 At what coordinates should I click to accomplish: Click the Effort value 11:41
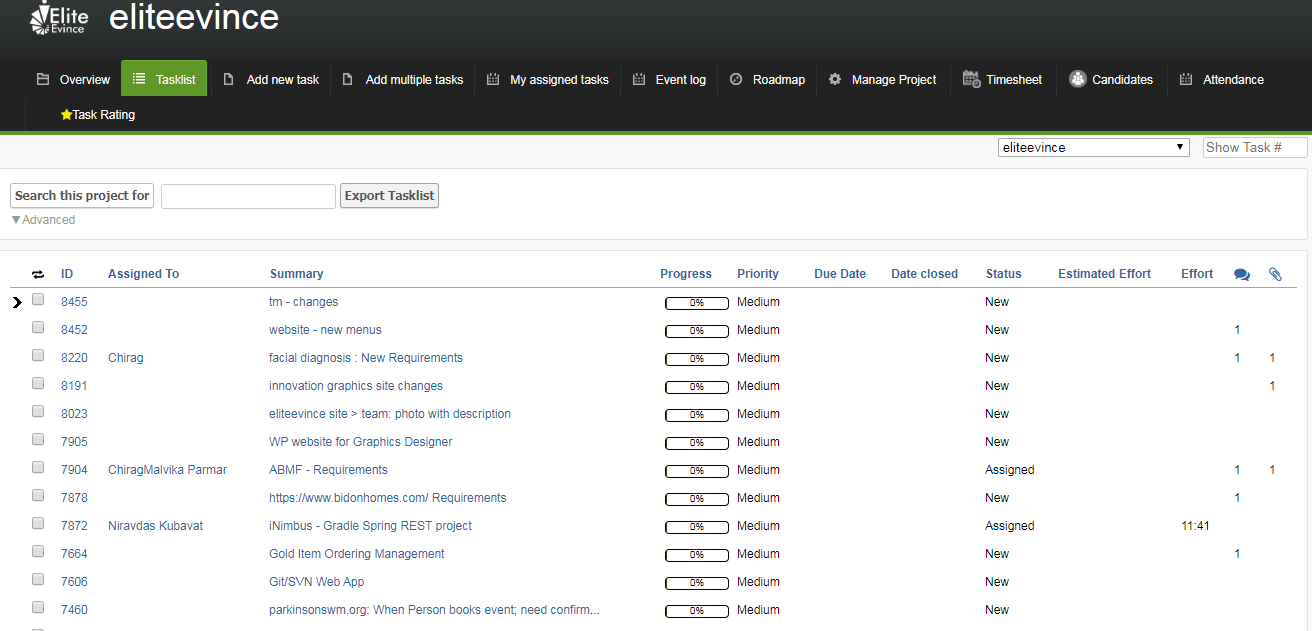pos(1196,526)
